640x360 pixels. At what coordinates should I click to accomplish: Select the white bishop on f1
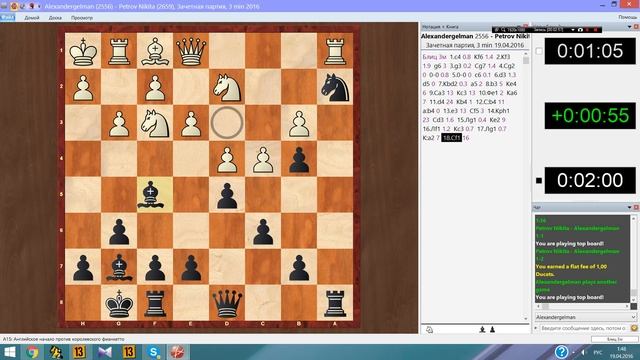pyautogui.click(x=155, y=51)
